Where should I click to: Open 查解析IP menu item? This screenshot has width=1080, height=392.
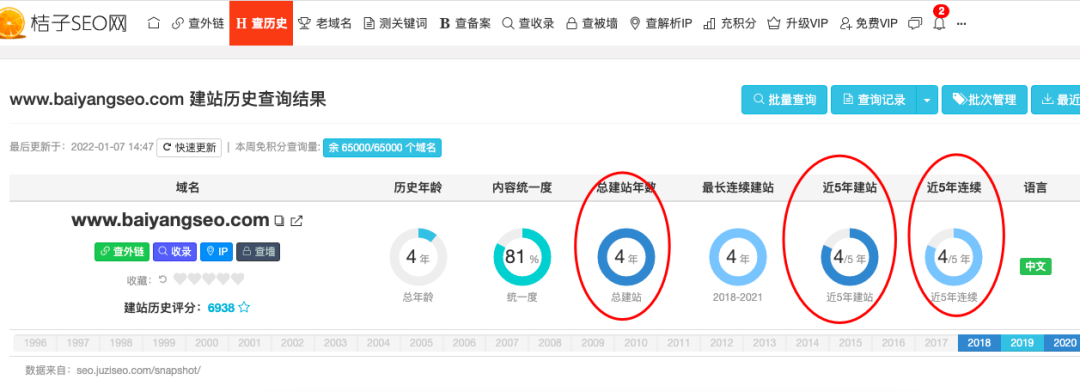pos(661,23)
